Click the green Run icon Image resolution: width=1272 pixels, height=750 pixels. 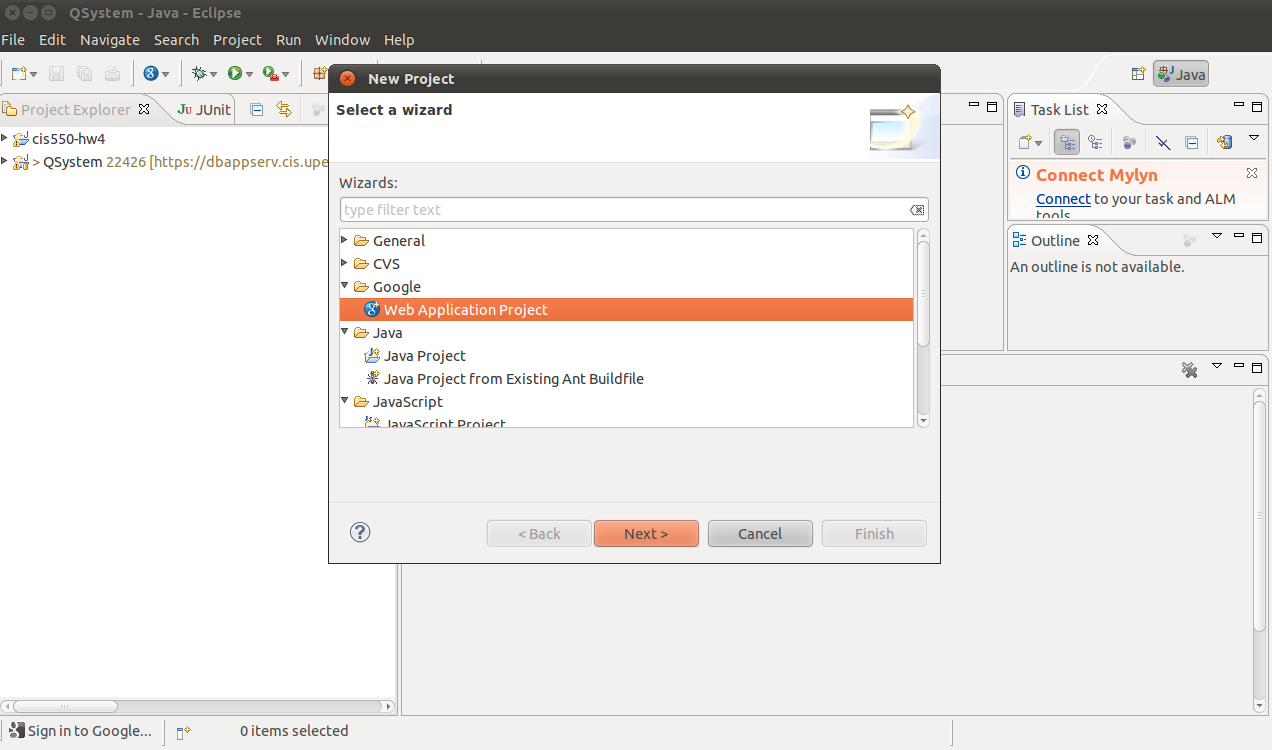[x=234, y=73]
